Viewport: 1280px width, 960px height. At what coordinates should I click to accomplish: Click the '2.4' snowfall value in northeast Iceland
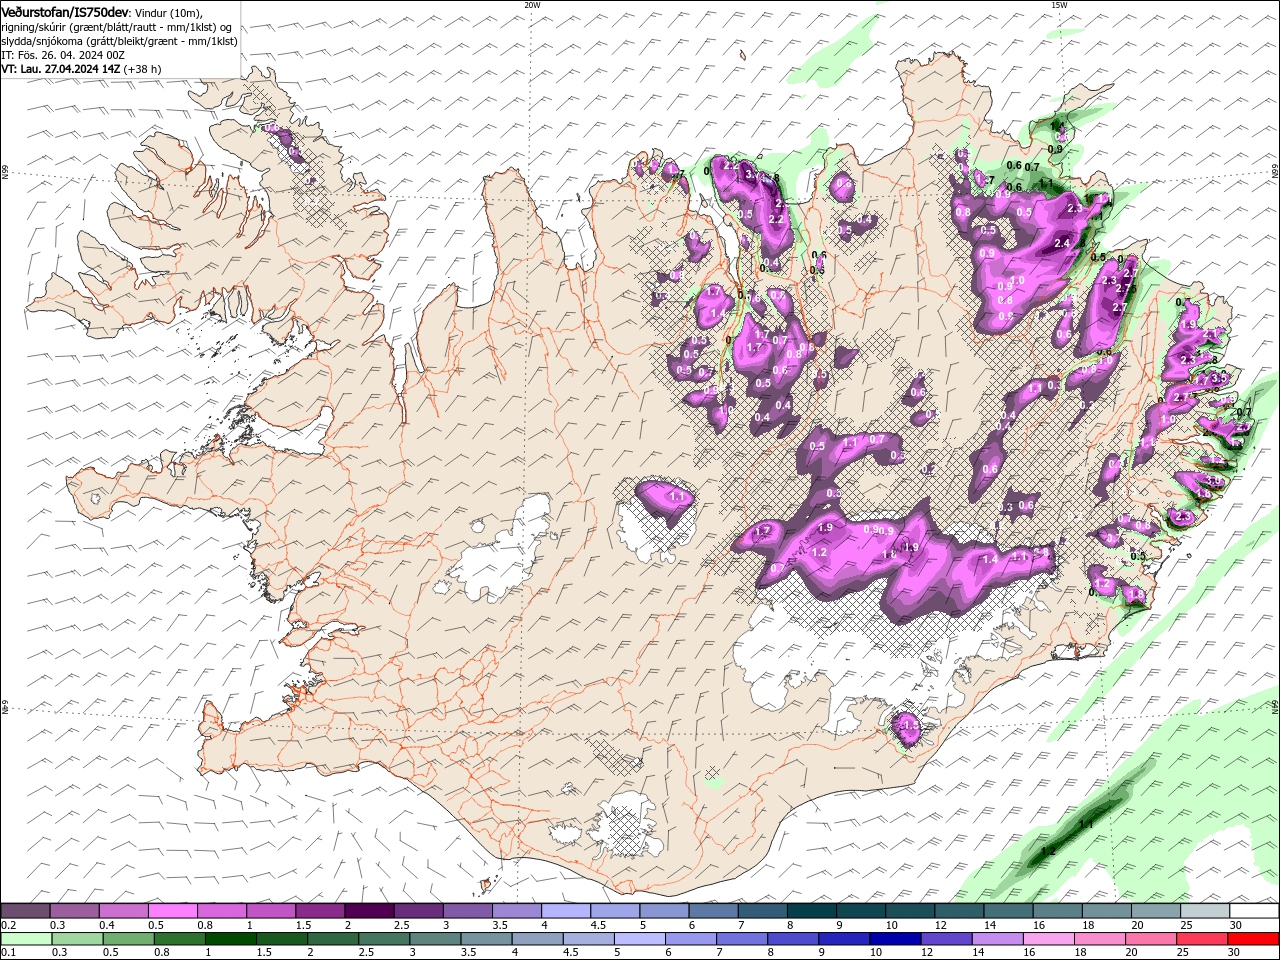pos(1062,243)
